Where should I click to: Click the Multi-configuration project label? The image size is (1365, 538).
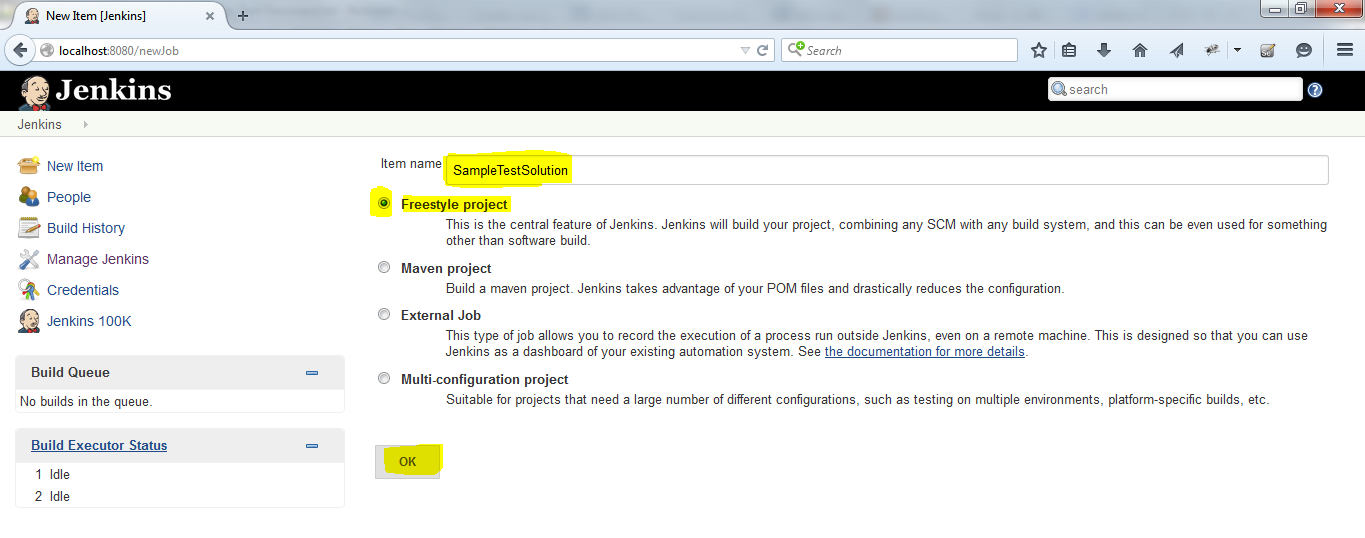pos(485,379)
